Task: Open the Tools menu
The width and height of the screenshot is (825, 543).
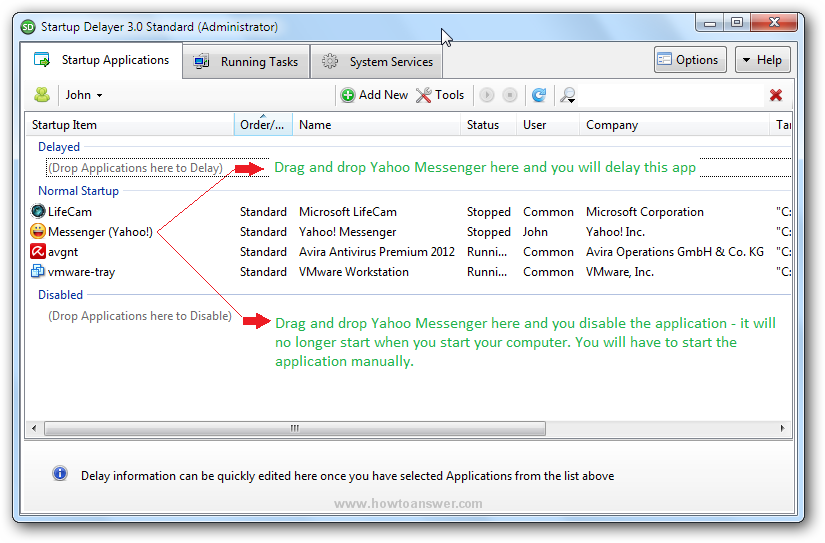Action: (x=440, y=95)
